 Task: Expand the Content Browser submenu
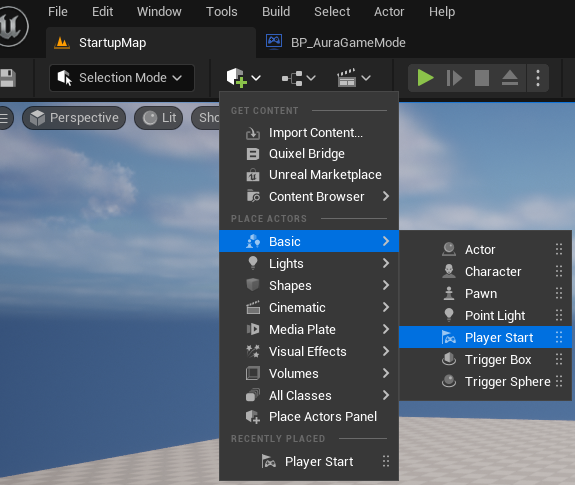point(309,196)
